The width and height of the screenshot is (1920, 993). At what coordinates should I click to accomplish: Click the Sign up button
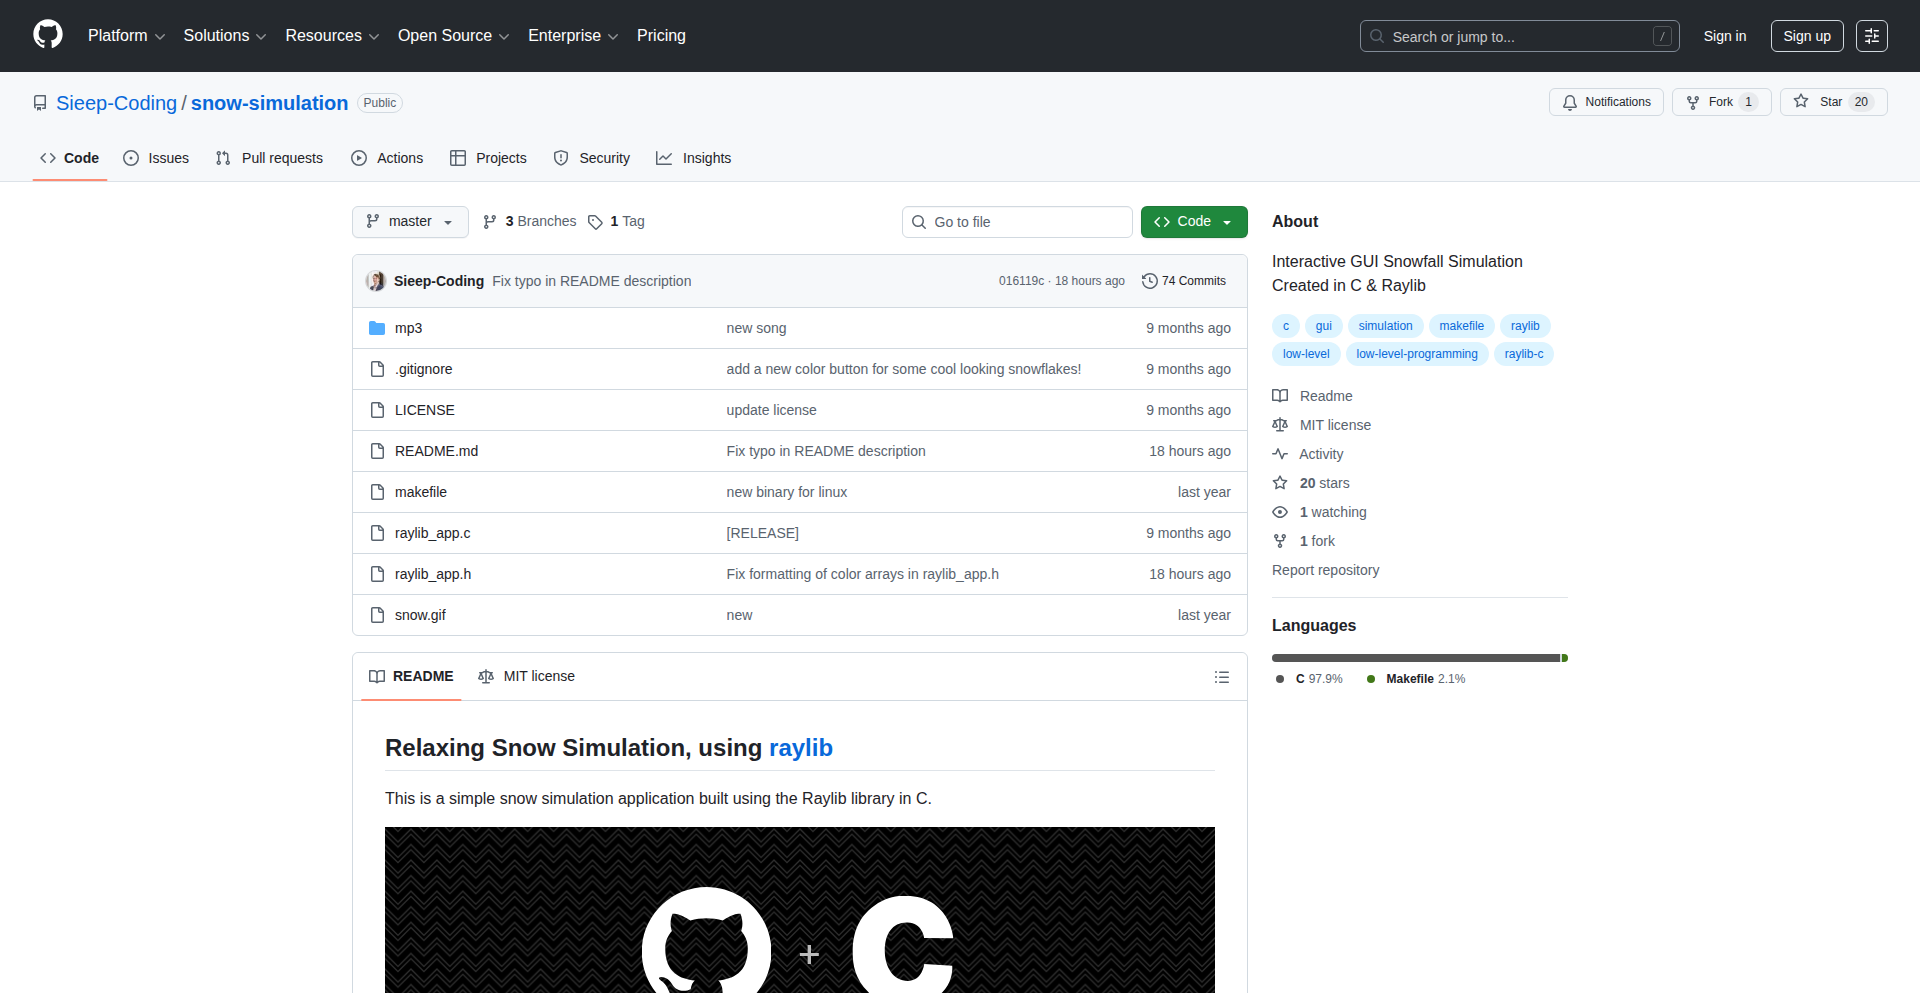pos(1807,36)
